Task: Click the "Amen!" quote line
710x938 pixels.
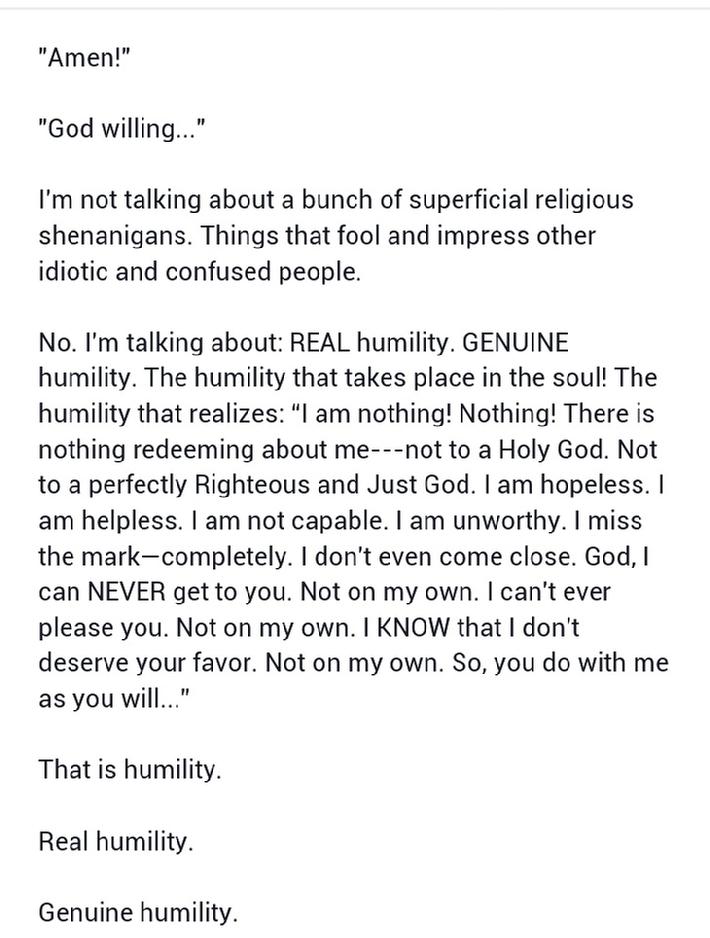Action: 84,58
